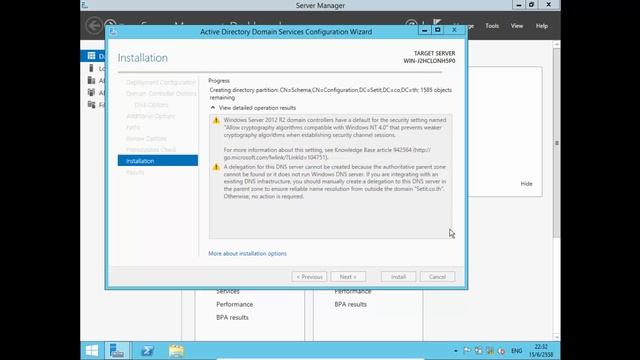Open the Help menu in Server Manager

[x=542, y=26]
